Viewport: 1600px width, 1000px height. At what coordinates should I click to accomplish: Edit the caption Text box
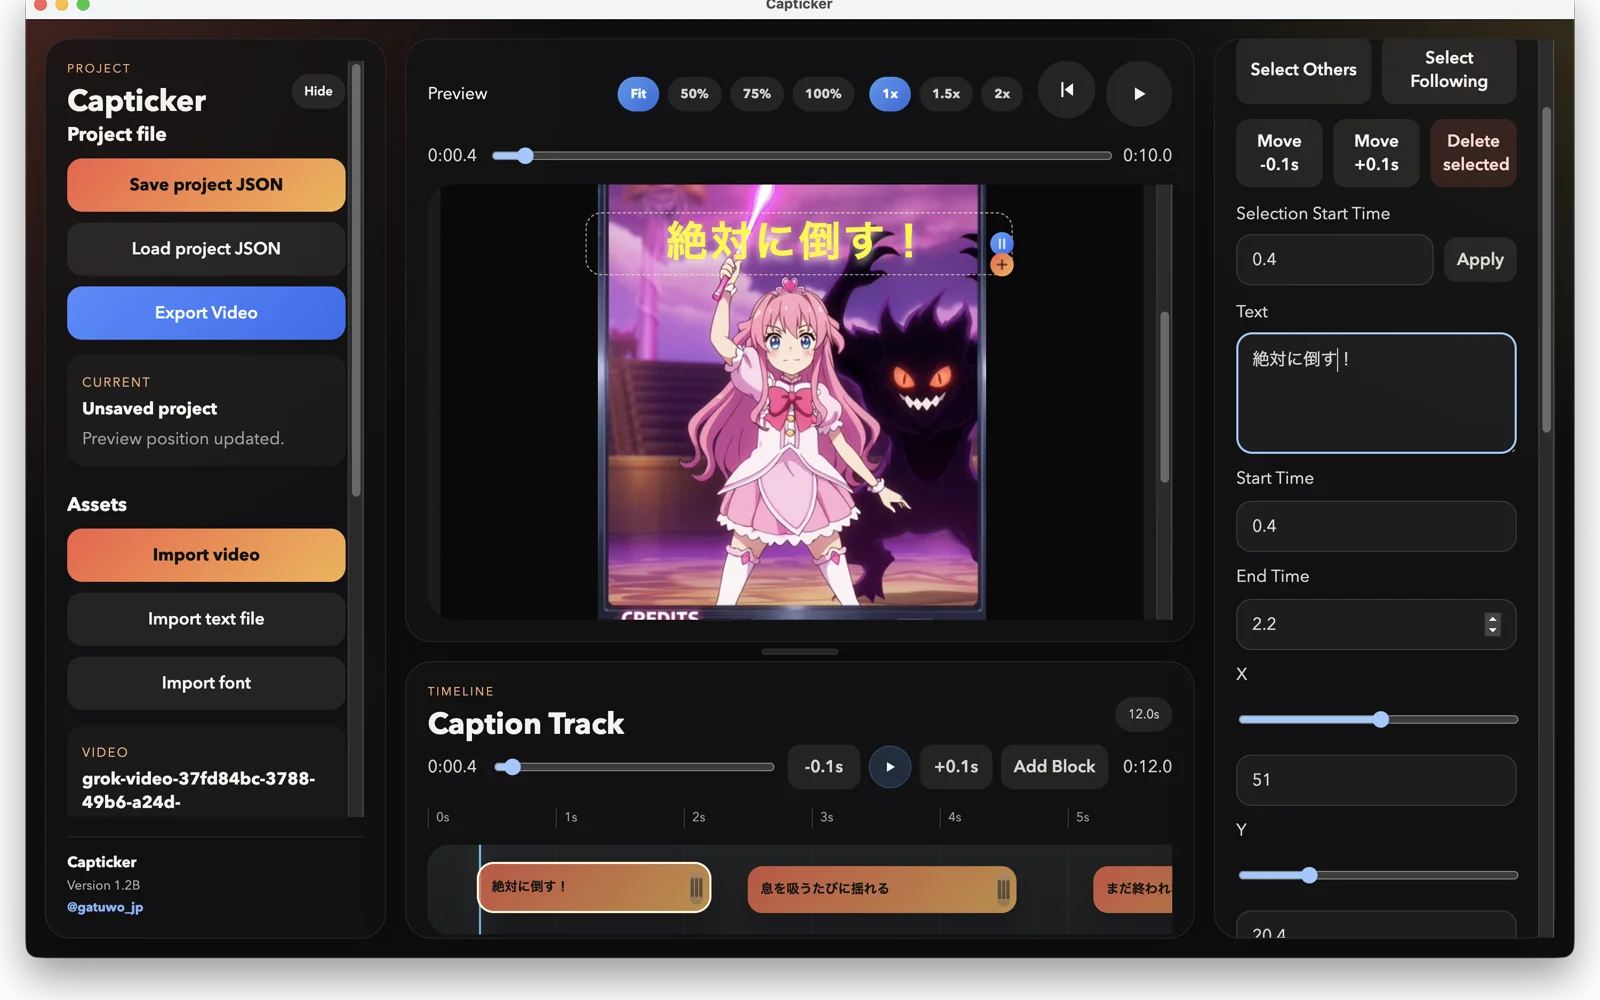[1376, 393]
